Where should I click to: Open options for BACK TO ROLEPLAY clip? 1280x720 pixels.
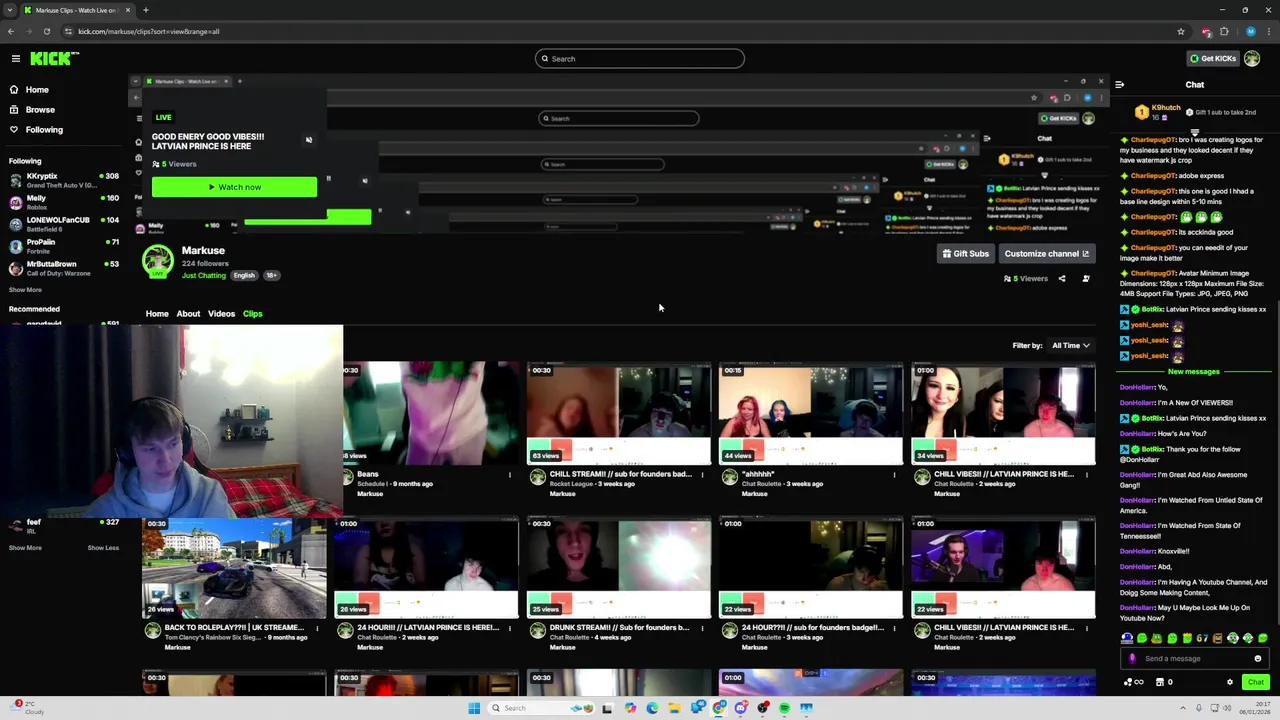tap(318, 629)
